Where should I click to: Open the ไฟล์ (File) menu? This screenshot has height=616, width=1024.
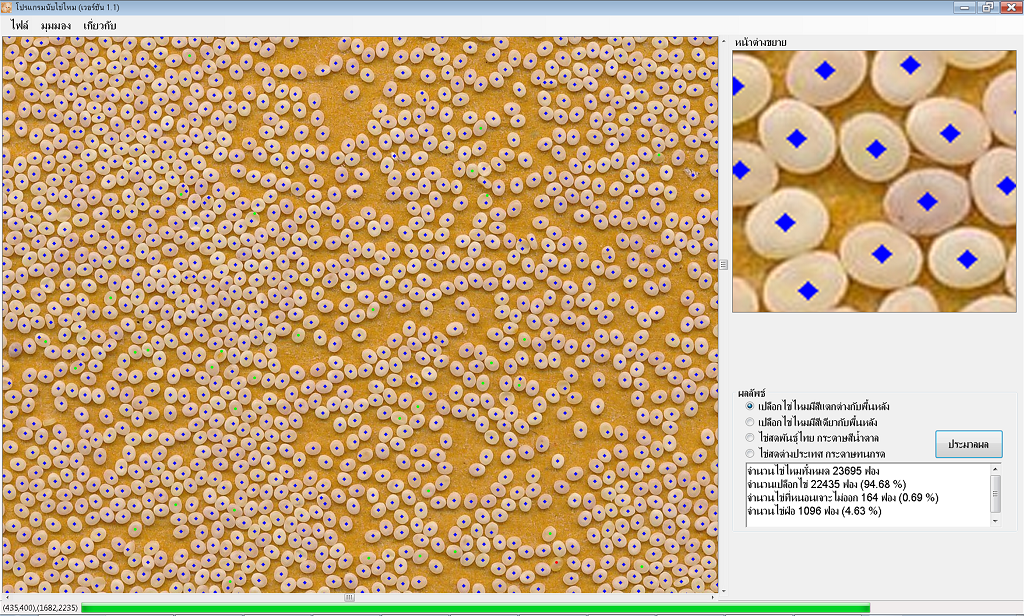pyautogui.click(x=19, y=24)
